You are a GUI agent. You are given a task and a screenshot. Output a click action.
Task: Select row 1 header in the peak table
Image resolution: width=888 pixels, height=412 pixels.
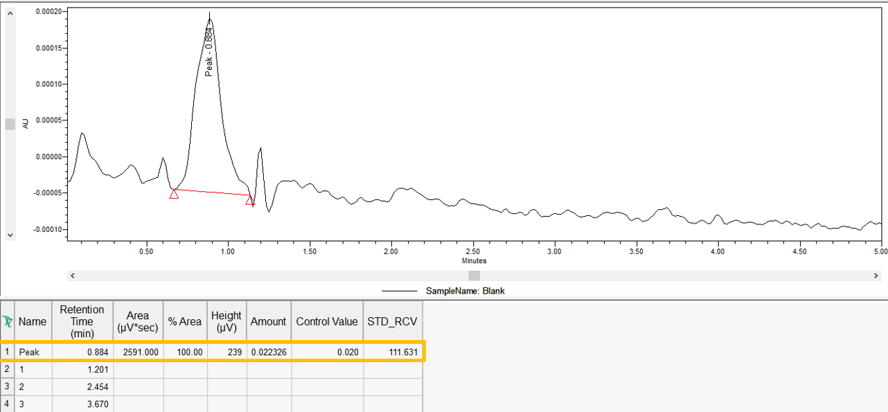click(x=8, y=351)
